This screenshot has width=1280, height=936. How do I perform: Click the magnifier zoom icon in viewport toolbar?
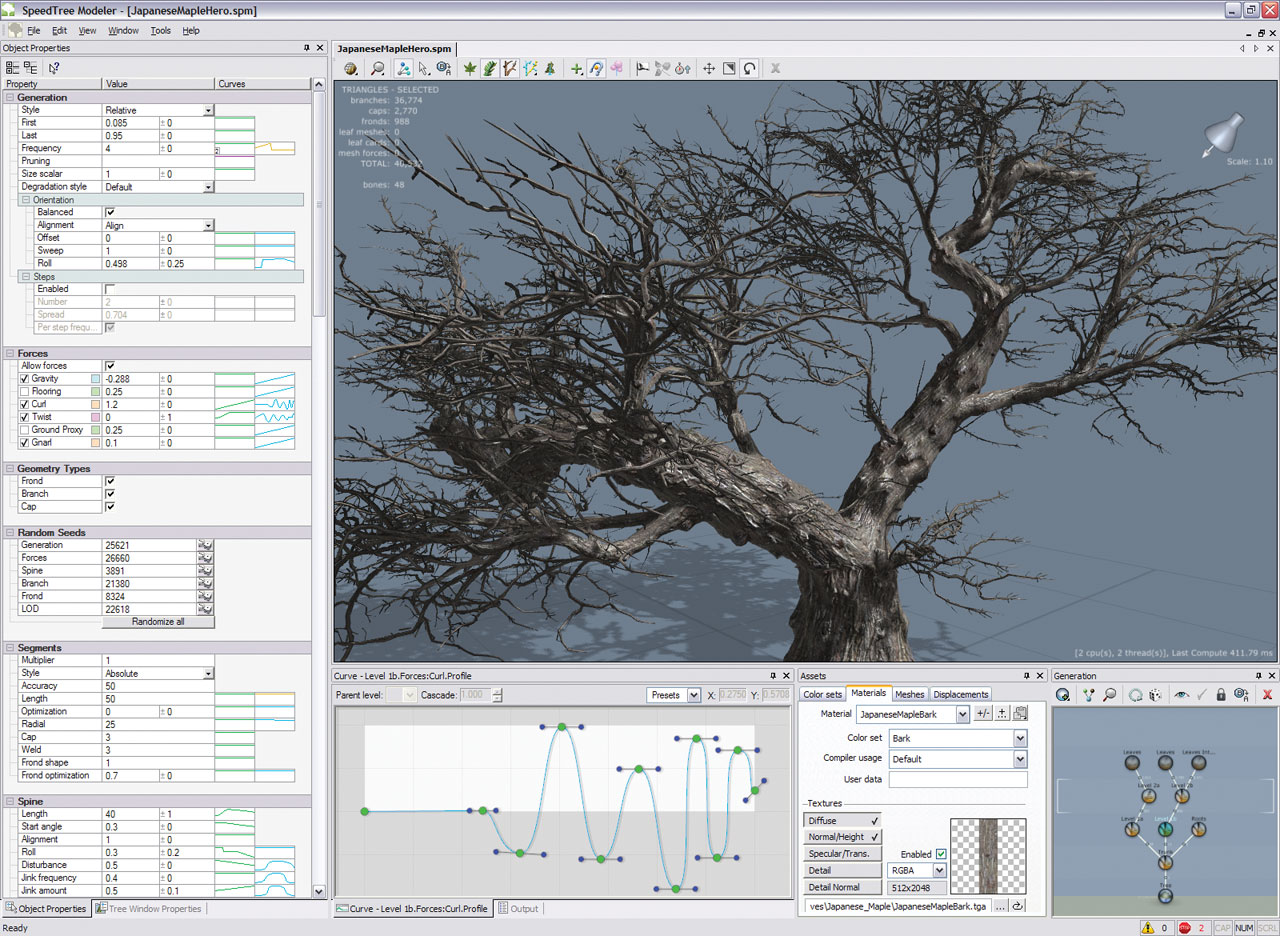tap(378, 69)
